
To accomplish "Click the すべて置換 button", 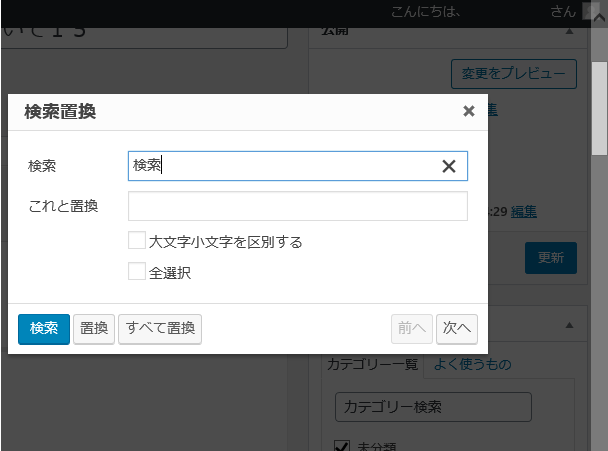I will click(x=160, y=328).
